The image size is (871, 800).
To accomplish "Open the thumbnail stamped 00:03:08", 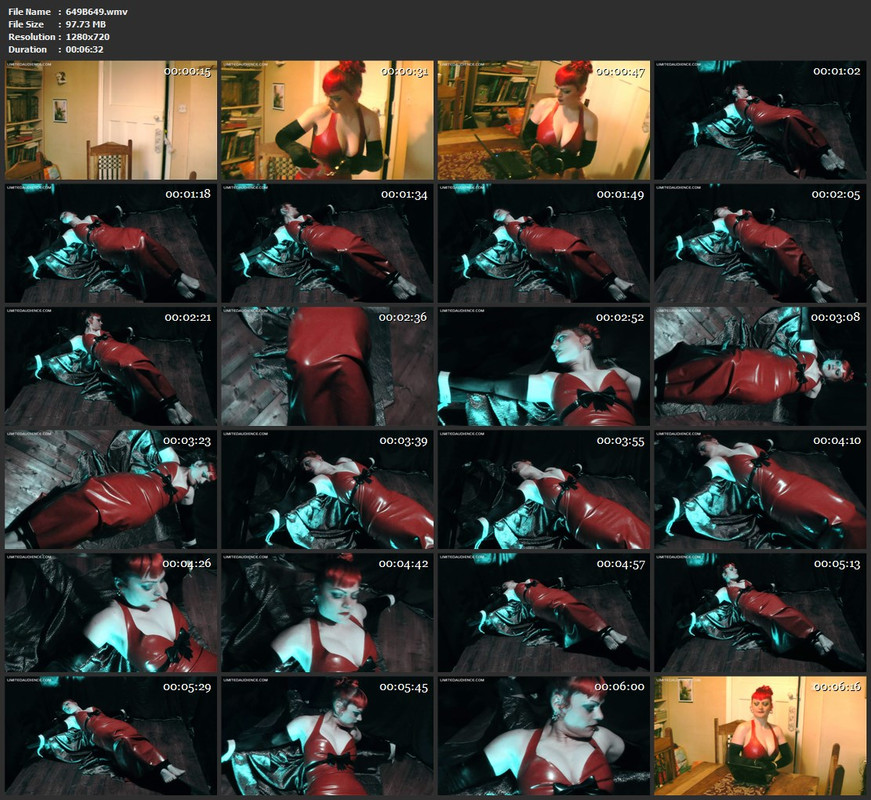I will coord(760,367).
